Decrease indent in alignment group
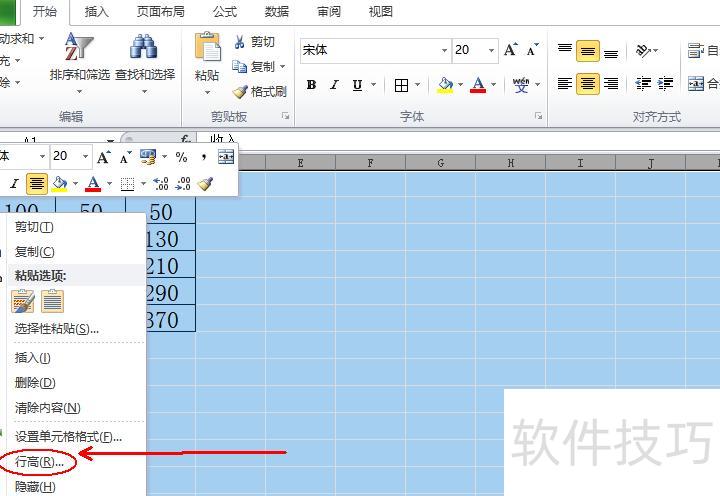 [x=643, y=84]
